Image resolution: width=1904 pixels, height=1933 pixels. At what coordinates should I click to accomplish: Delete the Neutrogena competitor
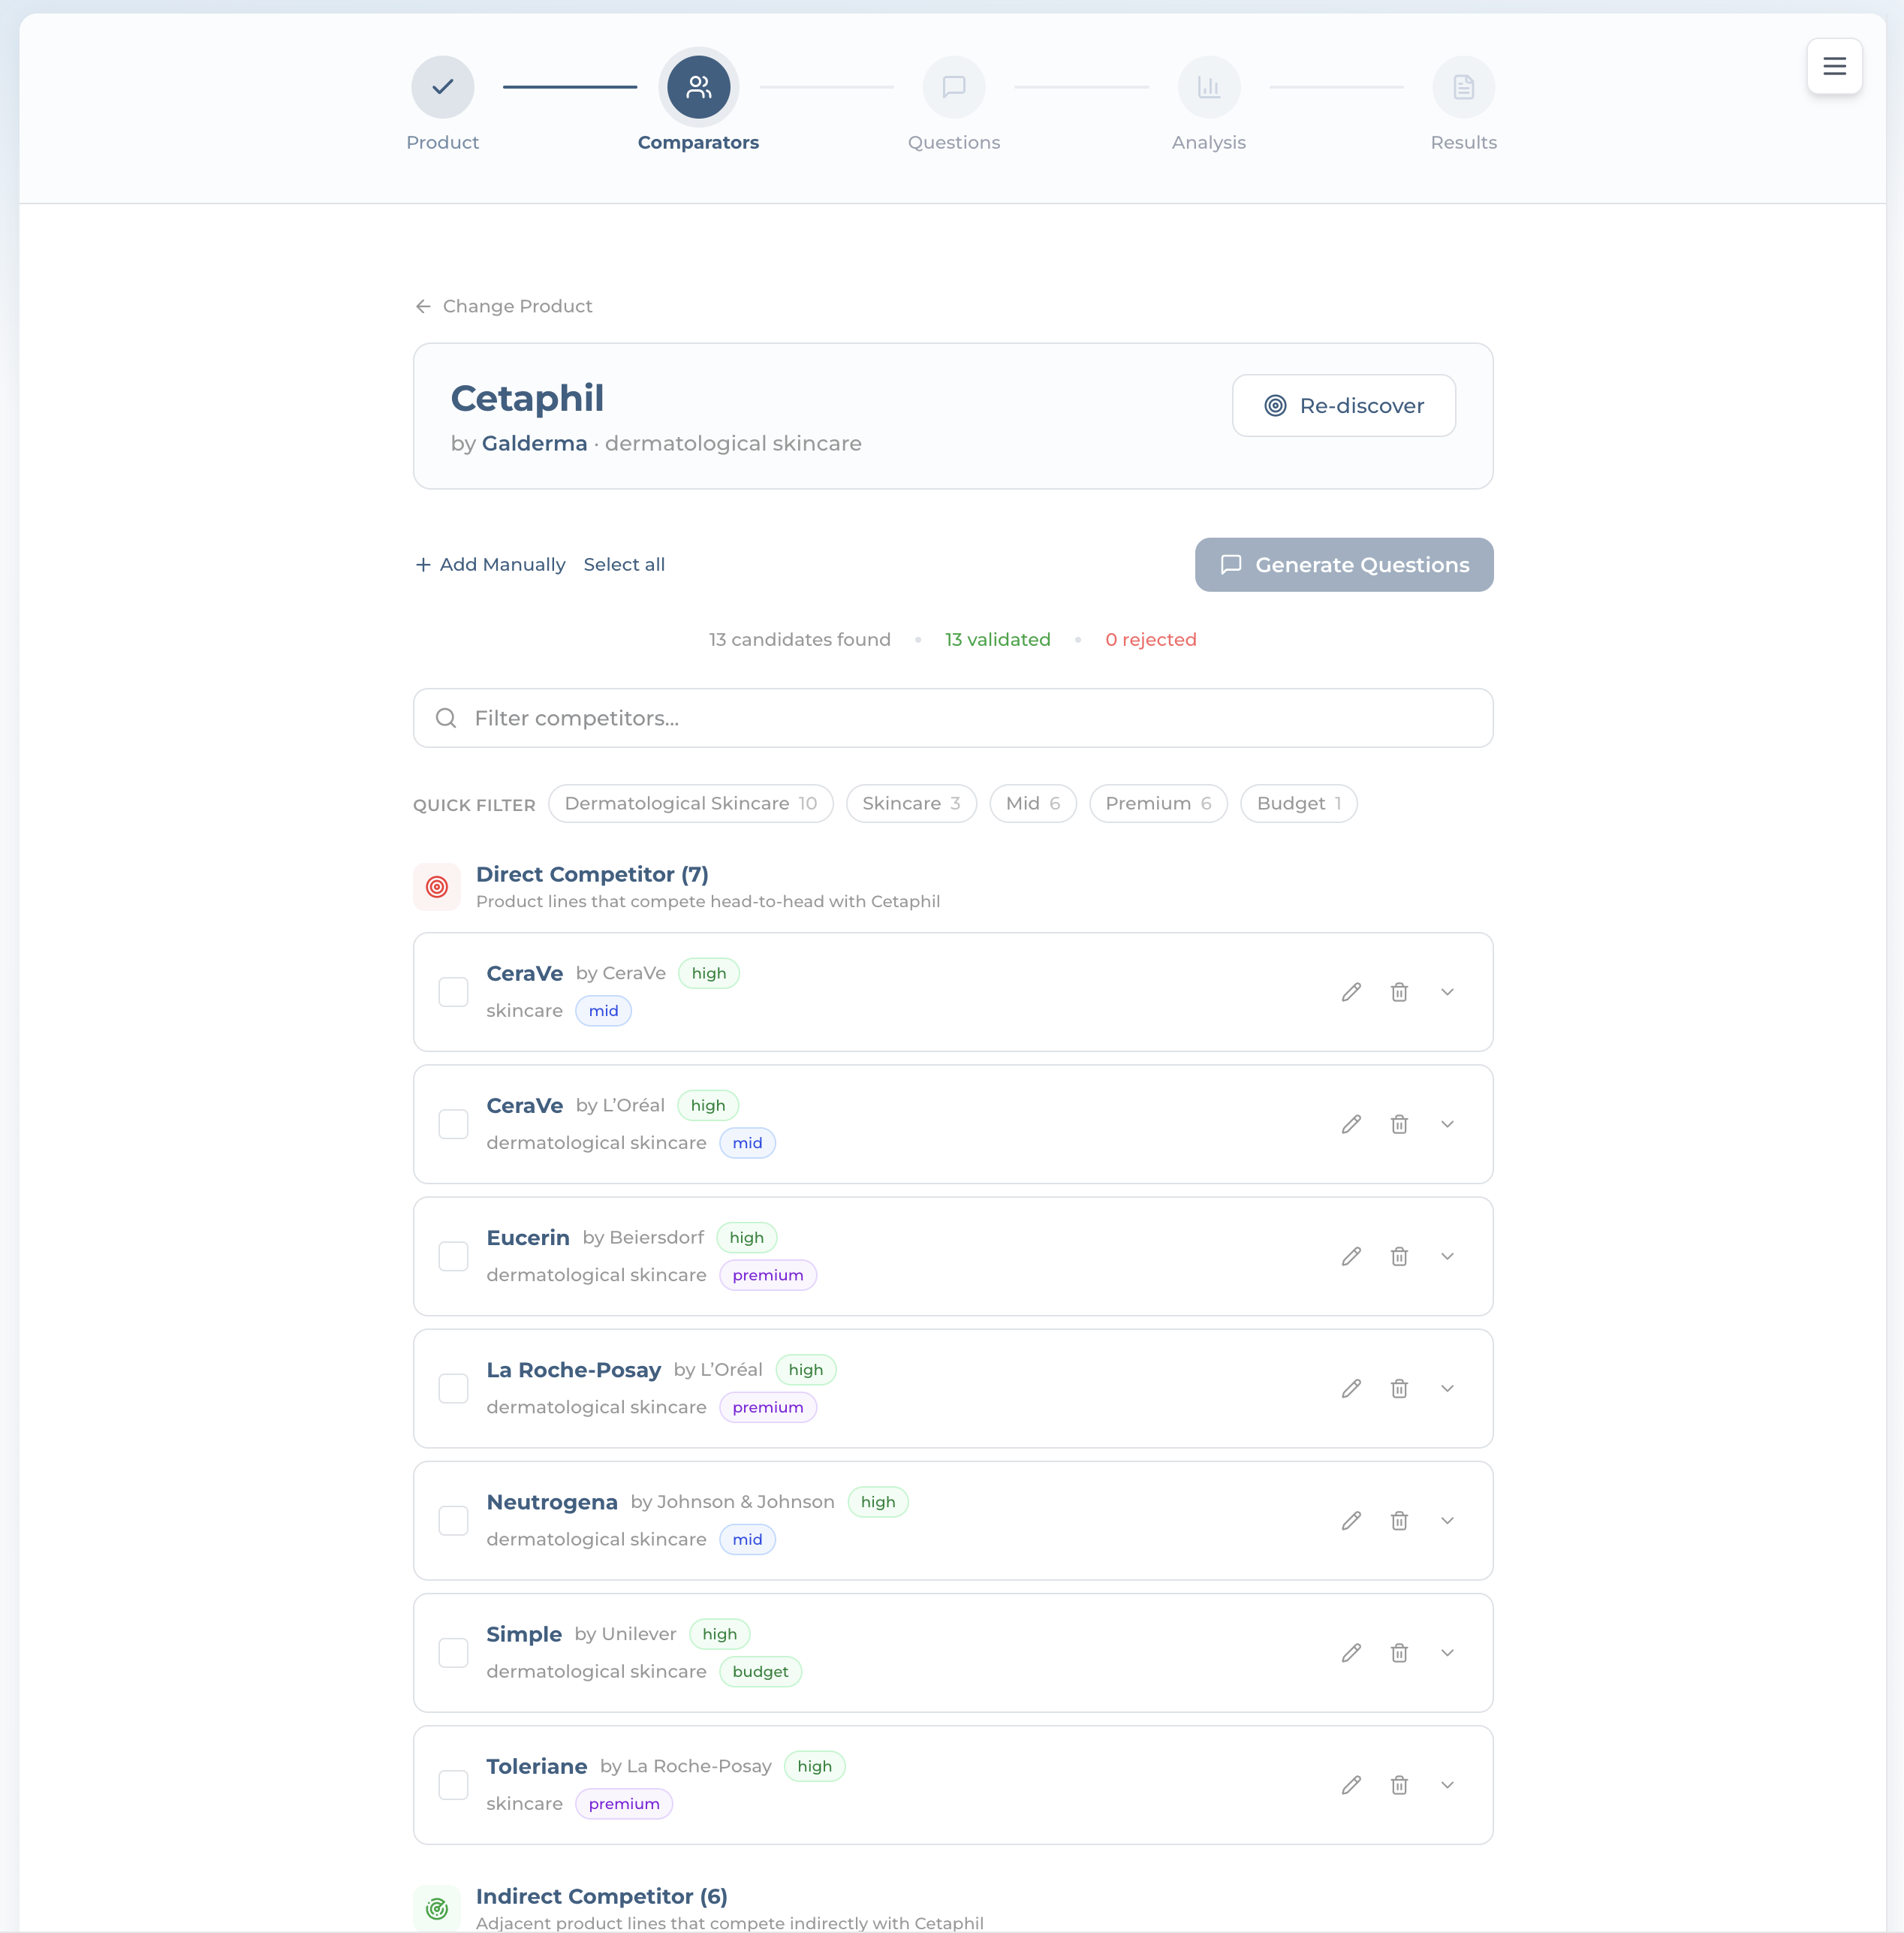tap(1399, 1520)
